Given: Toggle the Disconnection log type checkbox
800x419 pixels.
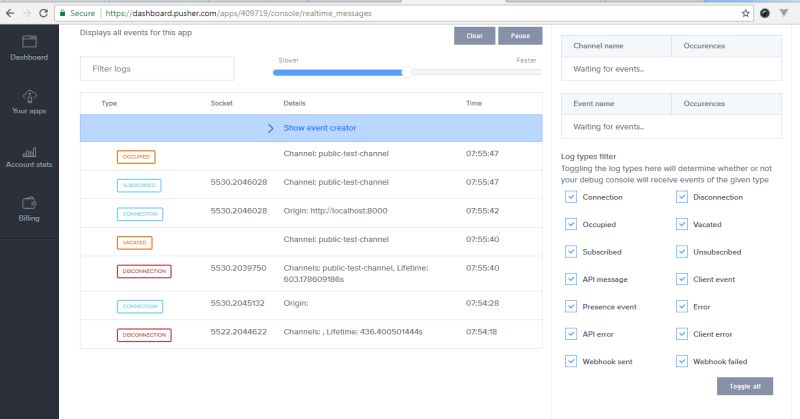Looking at the screenshot, I should point(682,197).
